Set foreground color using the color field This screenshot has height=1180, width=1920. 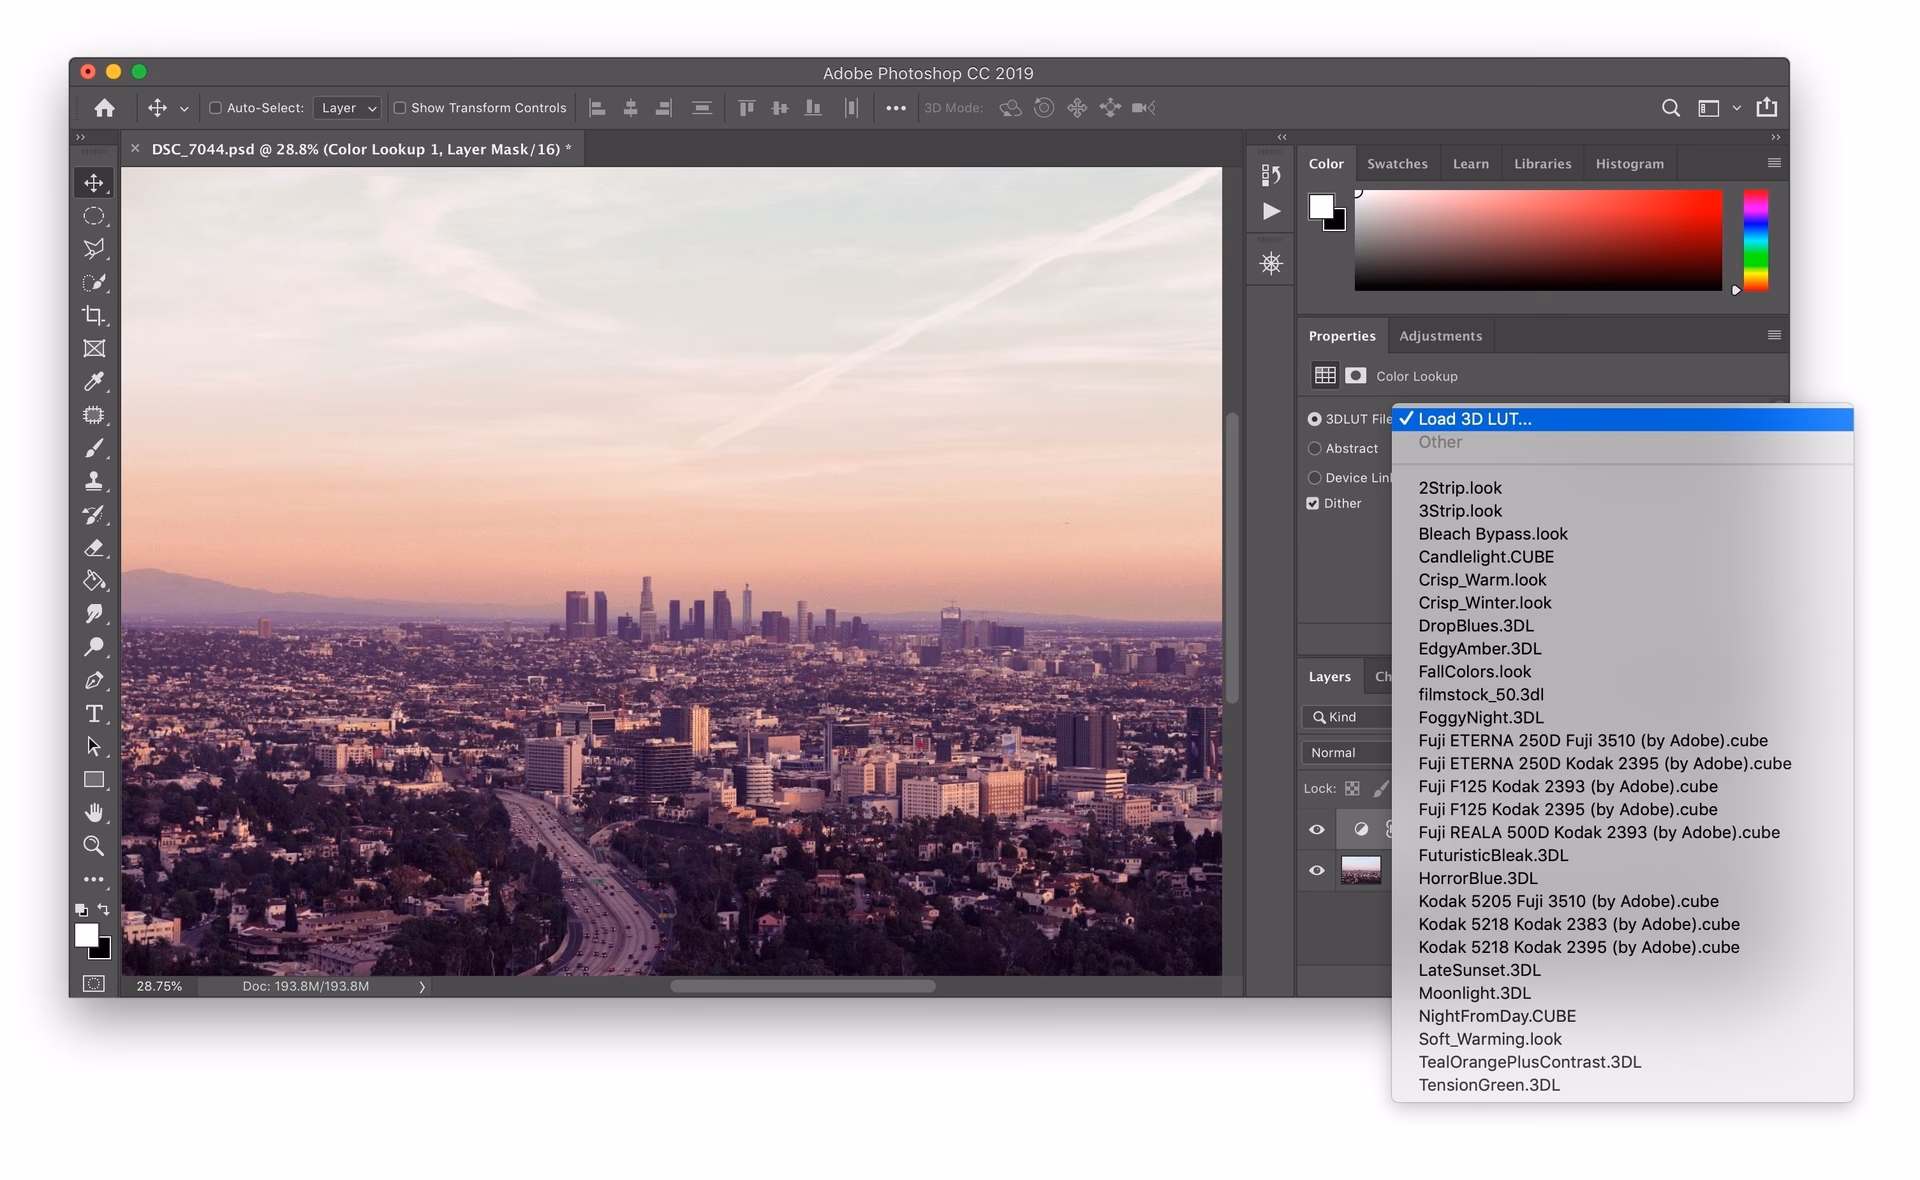click(x=1538, y=240)
